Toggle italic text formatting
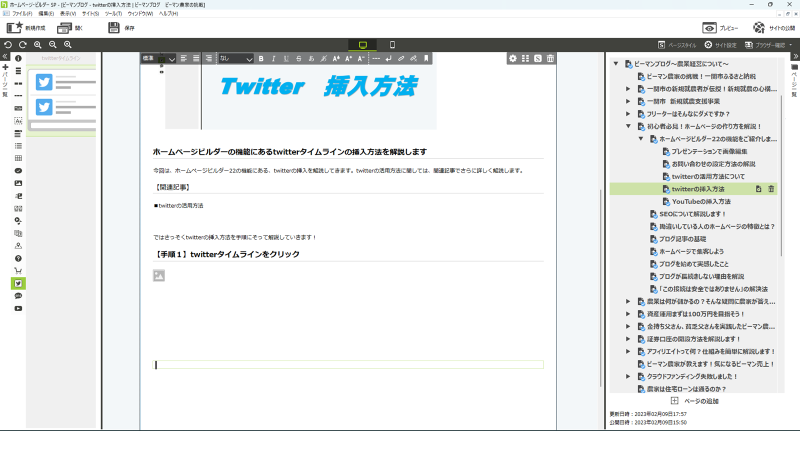This screenshot has width=800, height=450. coord(275,59)
